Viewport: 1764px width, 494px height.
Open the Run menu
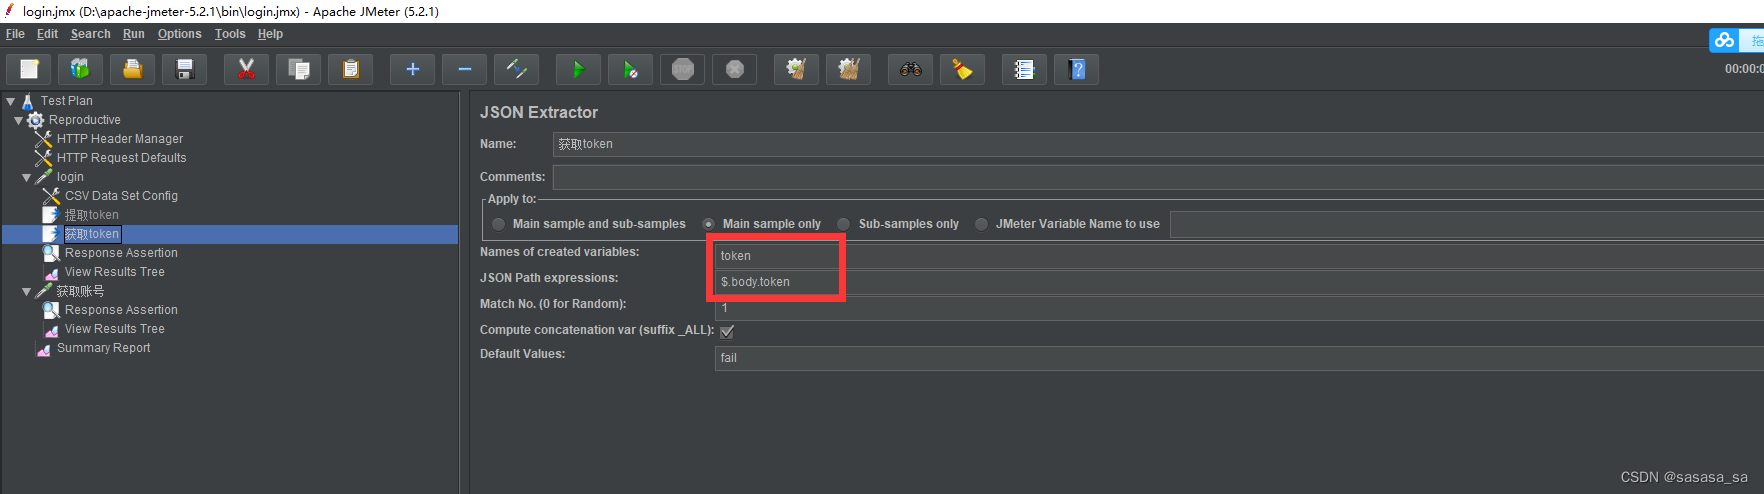[133, 34]
